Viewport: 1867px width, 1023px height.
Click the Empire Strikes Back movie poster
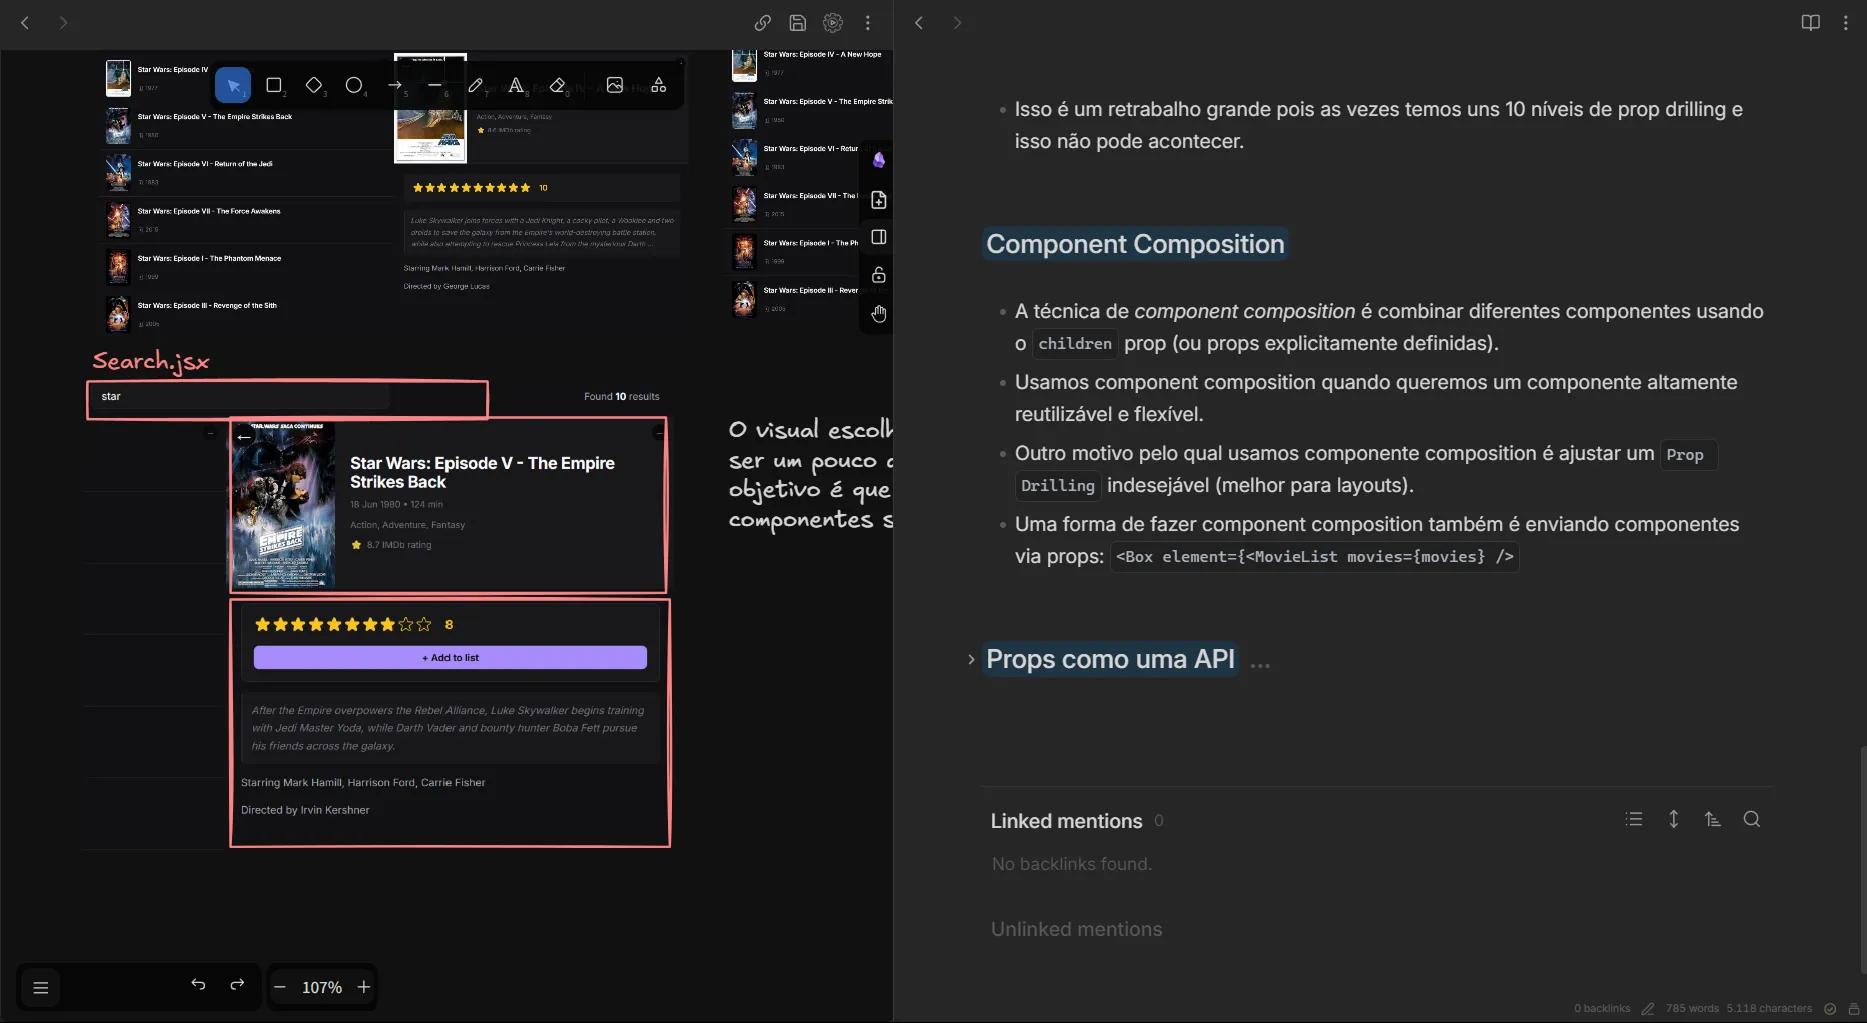click(x=283, y=505)
